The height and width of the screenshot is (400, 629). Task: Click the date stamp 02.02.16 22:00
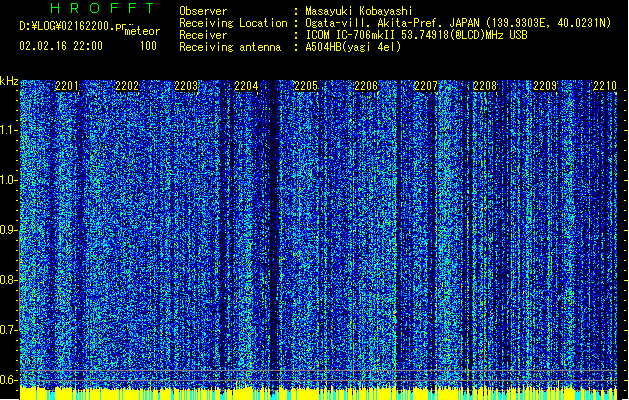(x=61, y=46)
